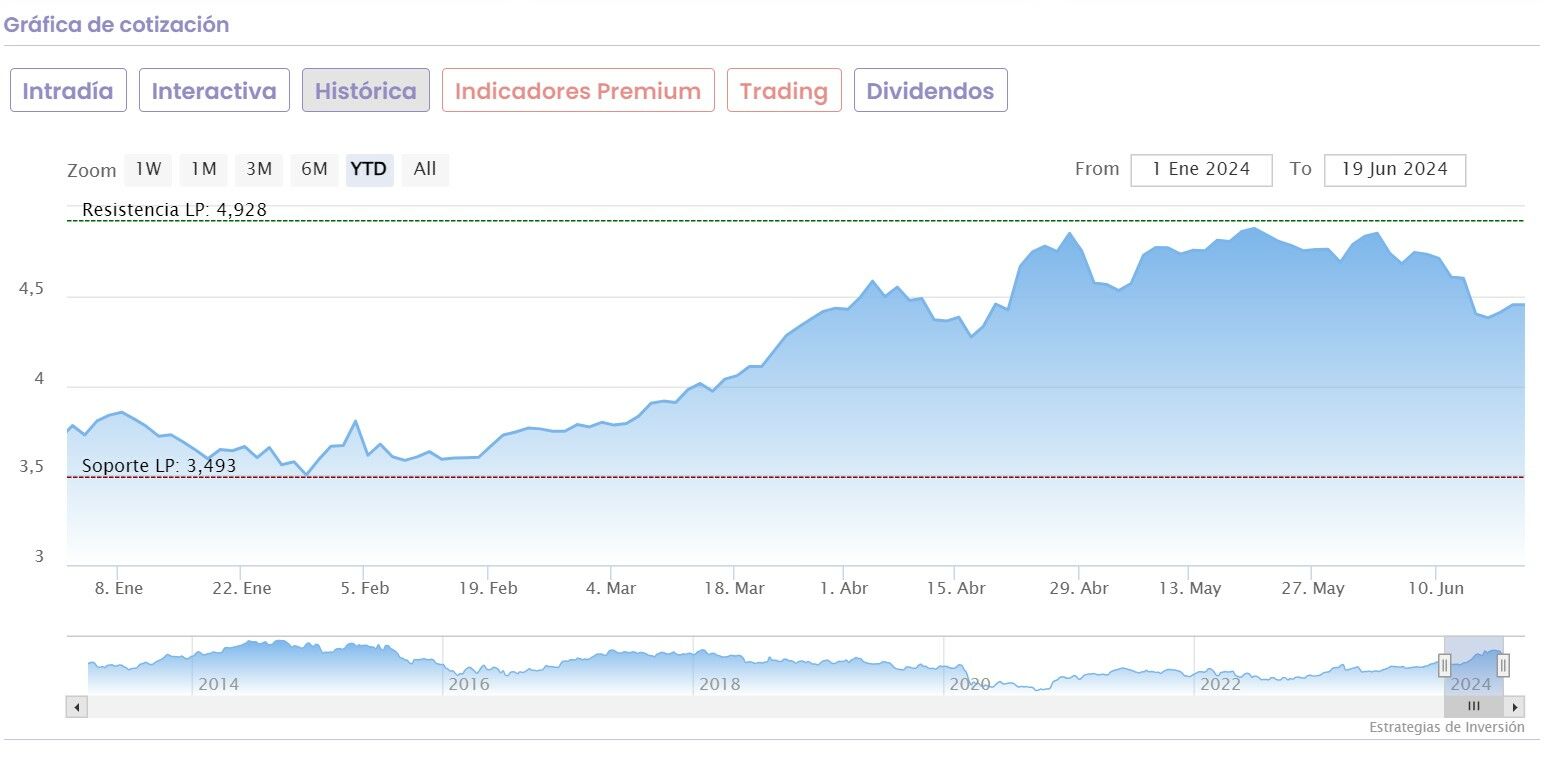The height and width of the screenshot is (761, 1544).
Task: Set zoom range to 1W
Action: click(148, 169)
